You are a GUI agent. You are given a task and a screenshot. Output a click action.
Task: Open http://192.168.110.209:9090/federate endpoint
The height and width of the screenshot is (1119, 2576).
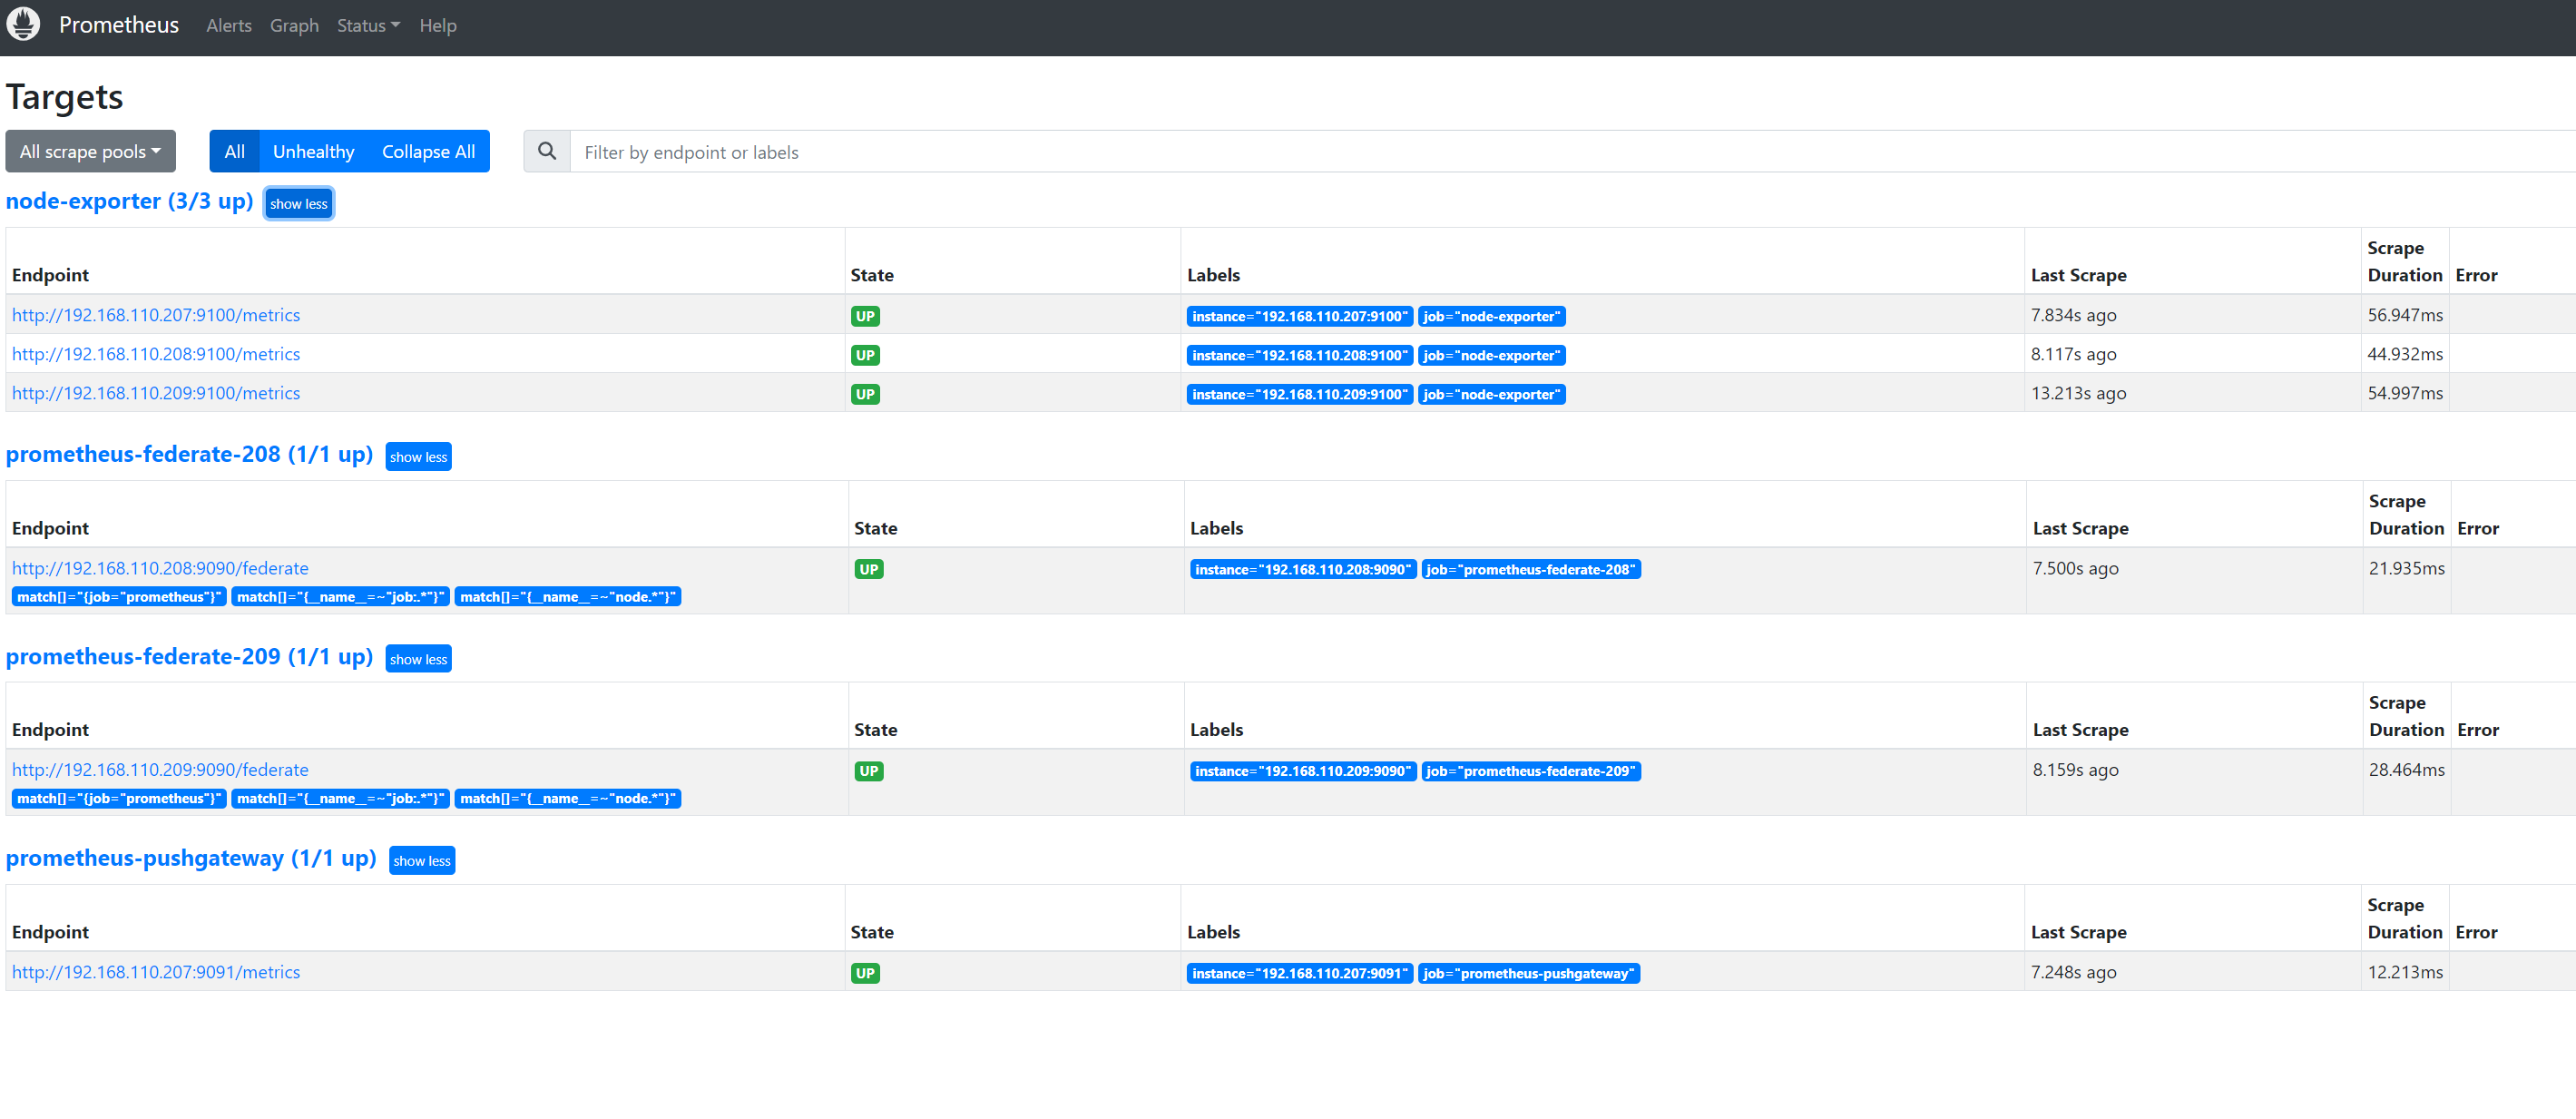160,770
